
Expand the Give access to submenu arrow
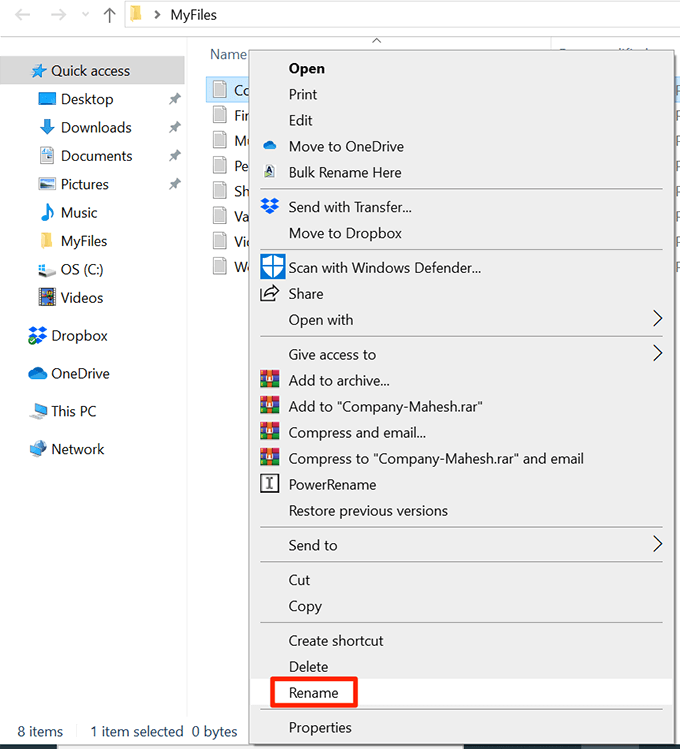[x=657, y=354]
